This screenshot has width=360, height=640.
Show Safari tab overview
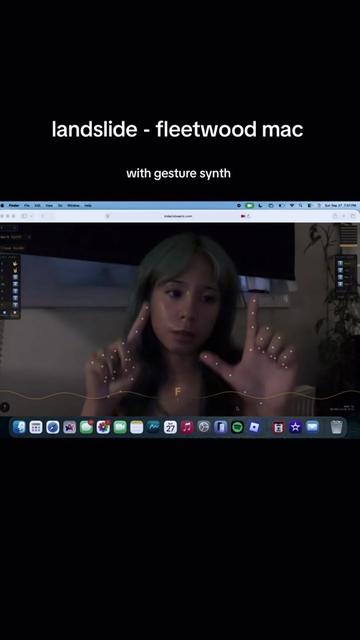click(353, 216)
